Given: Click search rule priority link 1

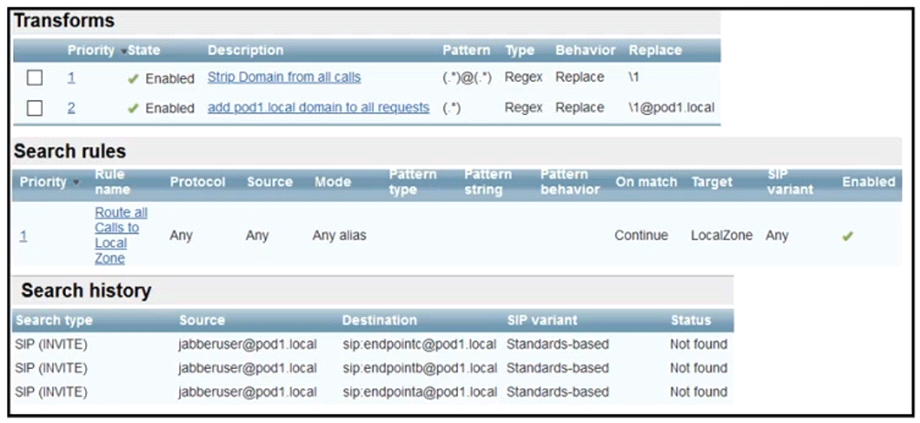Looking at the screenshot, I should click(23, 236).
